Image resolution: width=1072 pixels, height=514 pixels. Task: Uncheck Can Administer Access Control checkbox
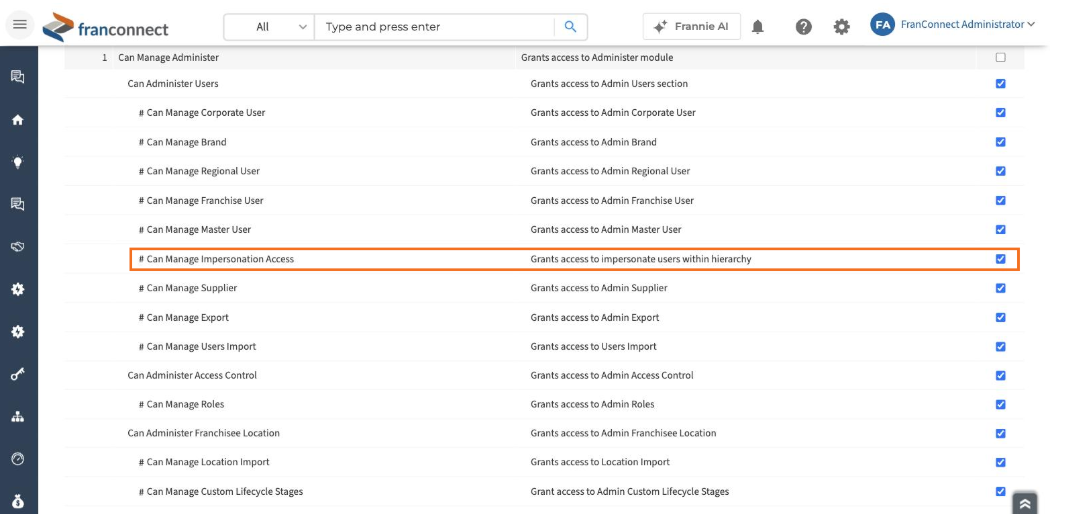pyautogui.click(x=1001, y=375)
